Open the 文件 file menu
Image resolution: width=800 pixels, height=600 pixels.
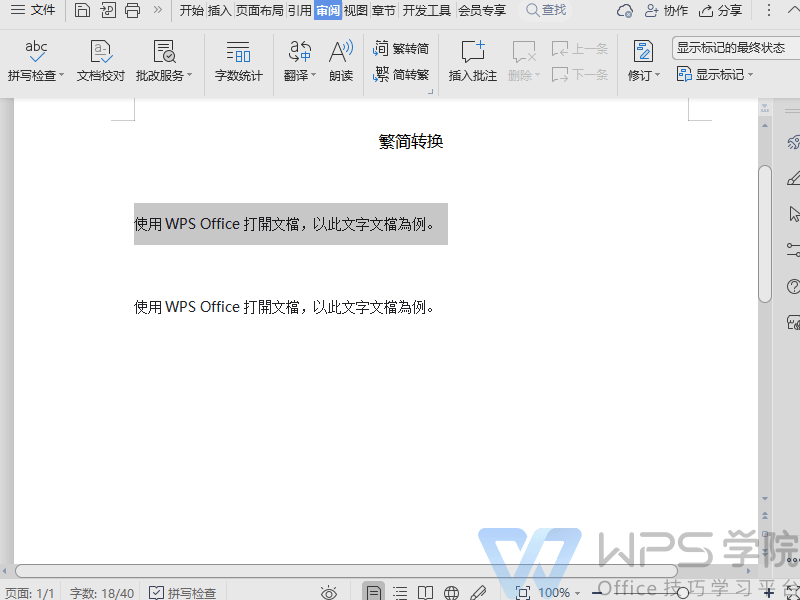(33, 10)
